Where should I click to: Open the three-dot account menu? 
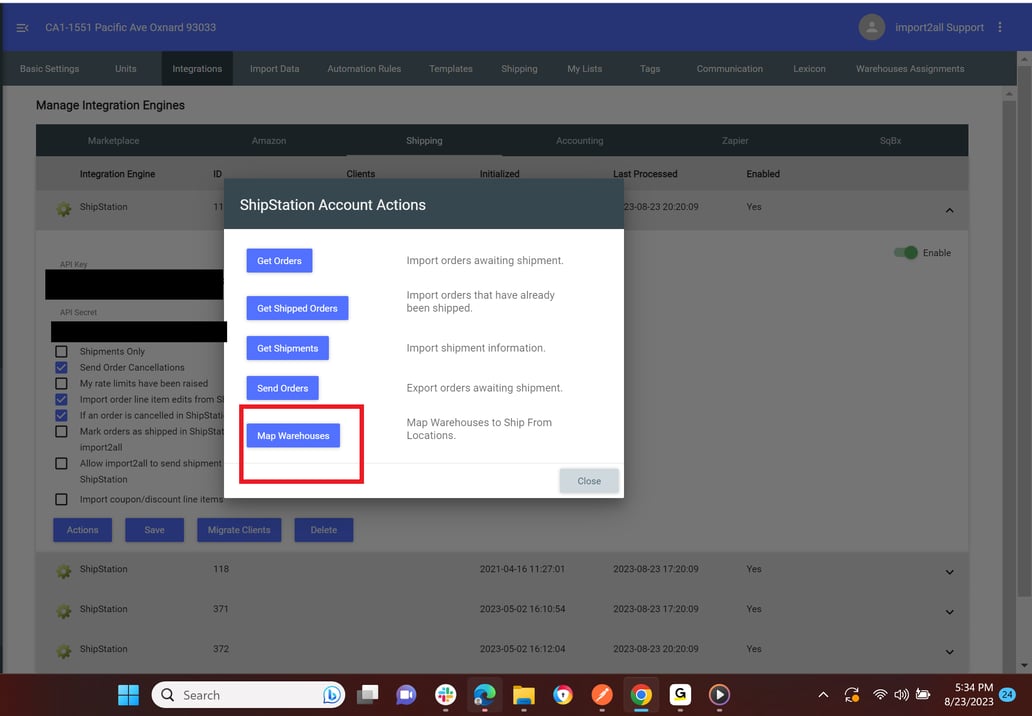(x=1000, y=27)
